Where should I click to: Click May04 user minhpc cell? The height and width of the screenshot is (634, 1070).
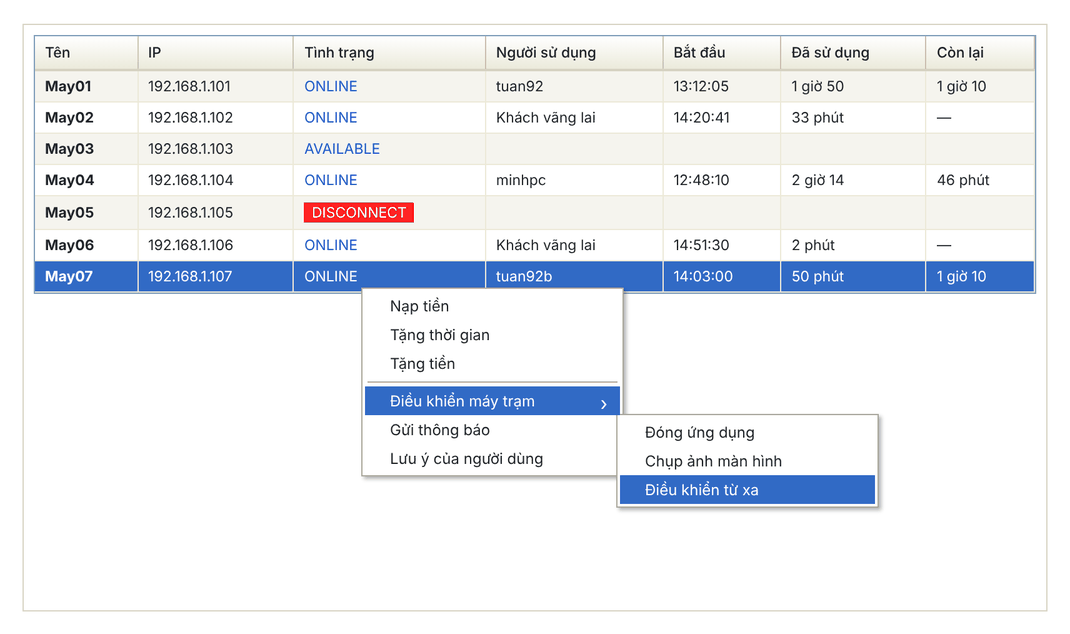point(574,180)
